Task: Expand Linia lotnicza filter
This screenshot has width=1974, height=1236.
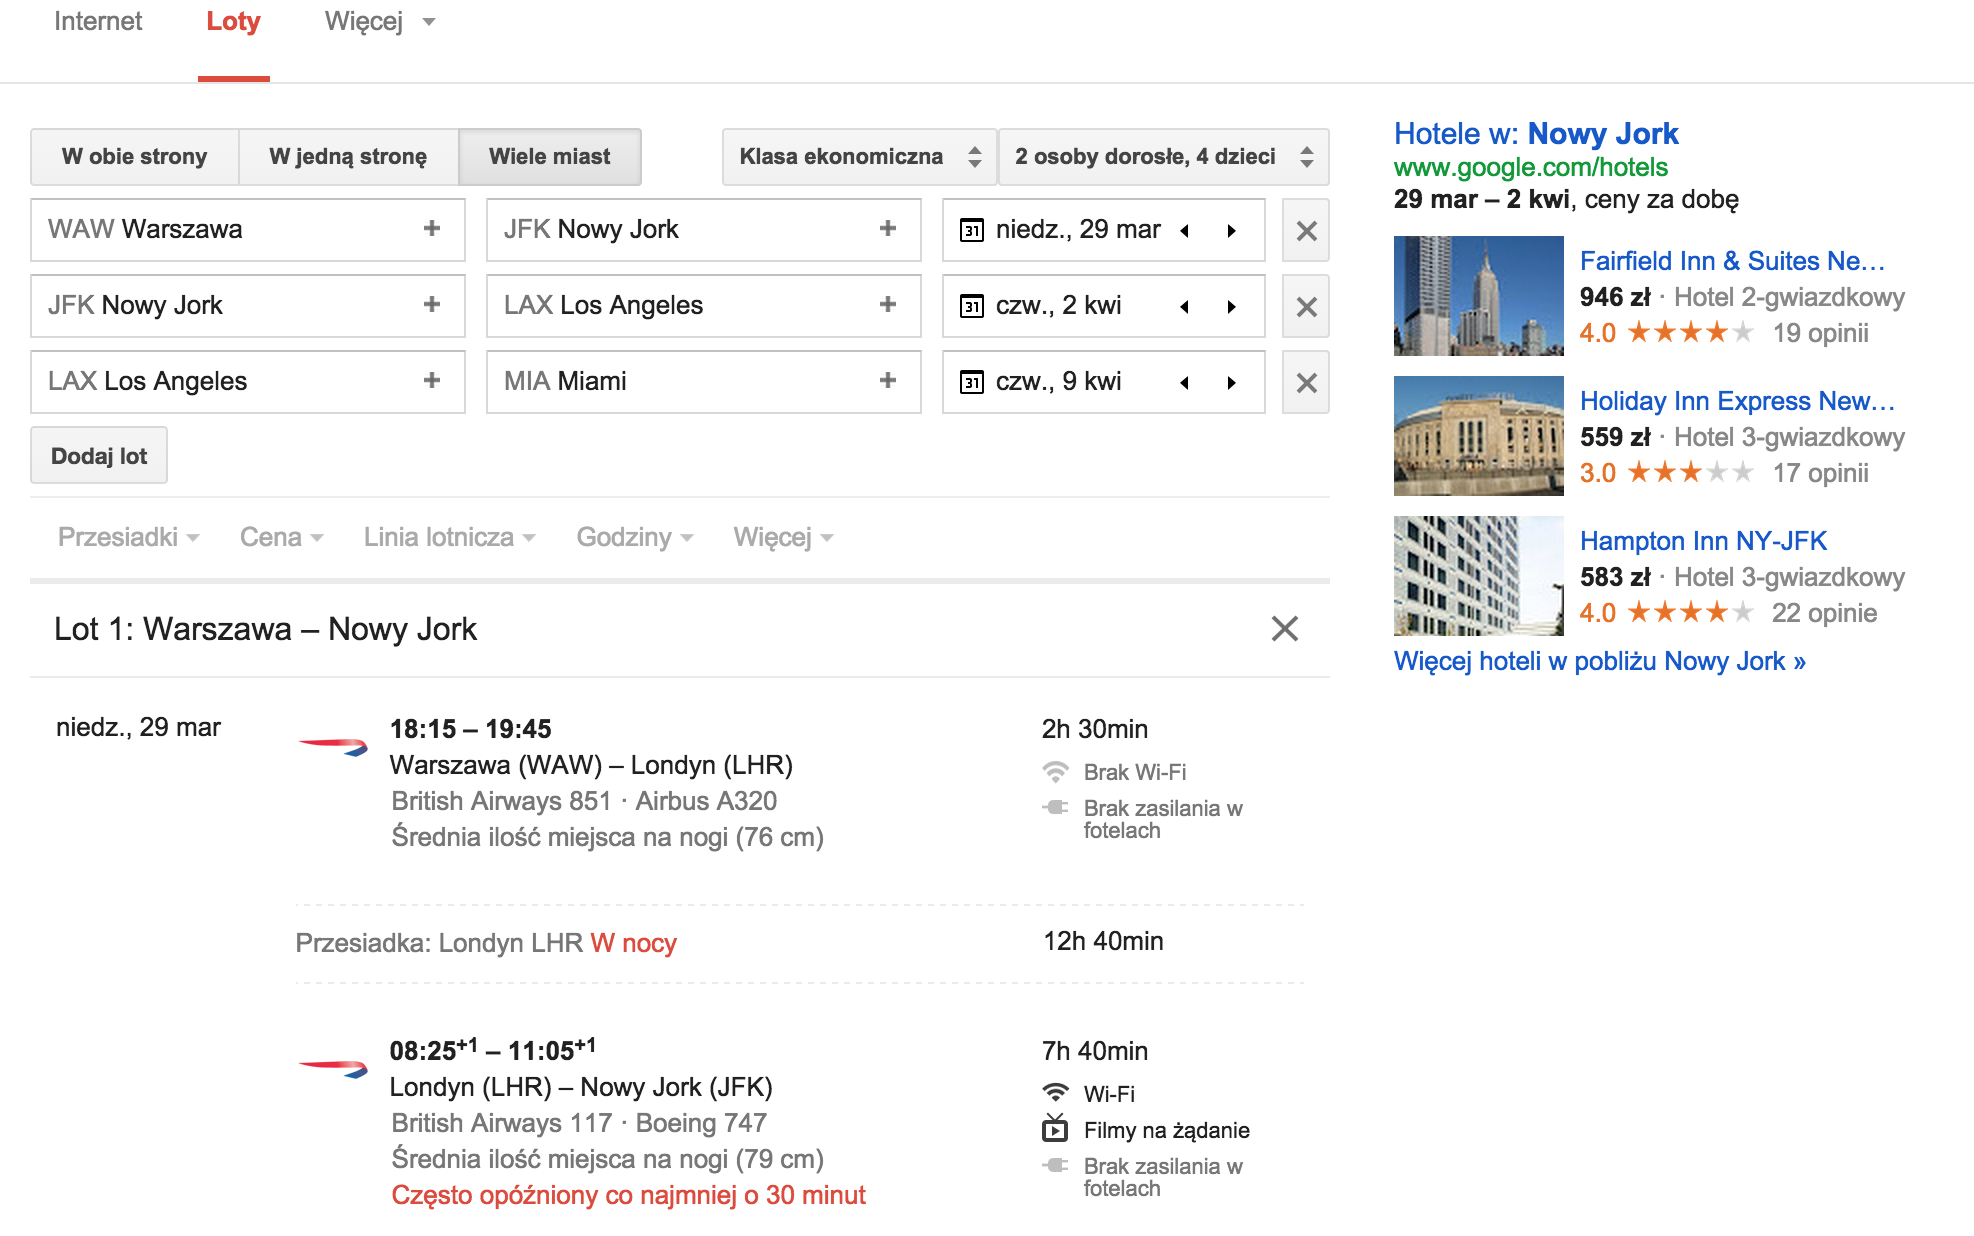Action: [449, 537]
